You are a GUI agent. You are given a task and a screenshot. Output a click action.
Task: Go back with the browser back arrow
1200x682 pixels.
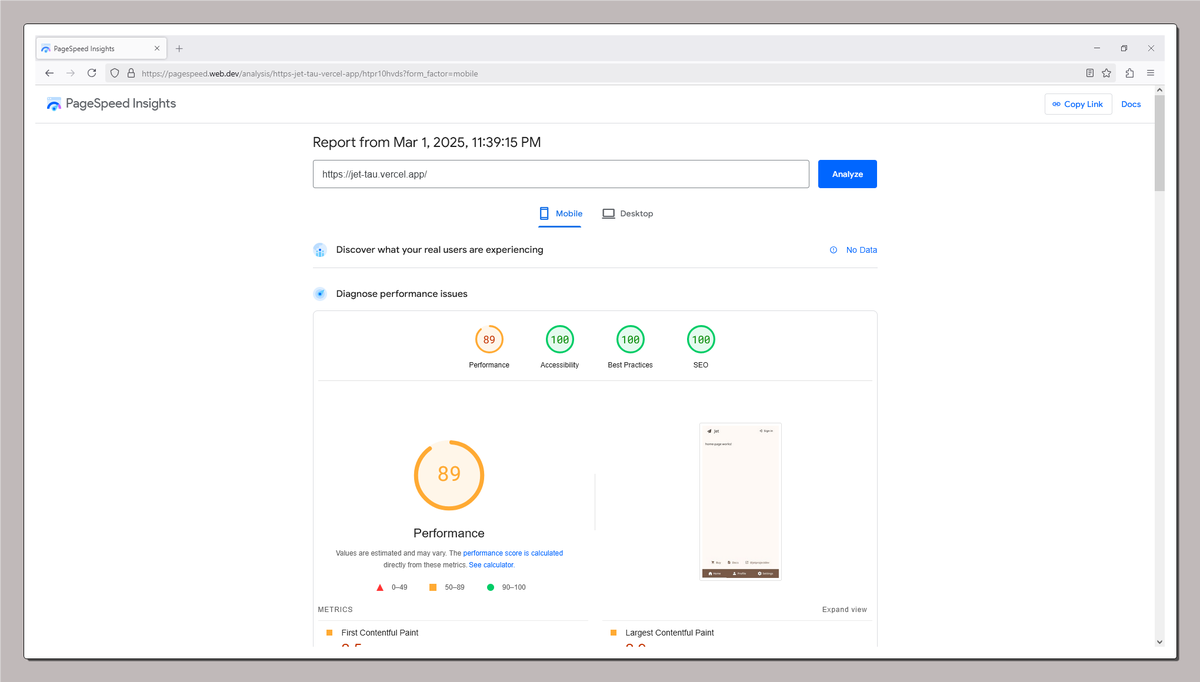[49, 73]
